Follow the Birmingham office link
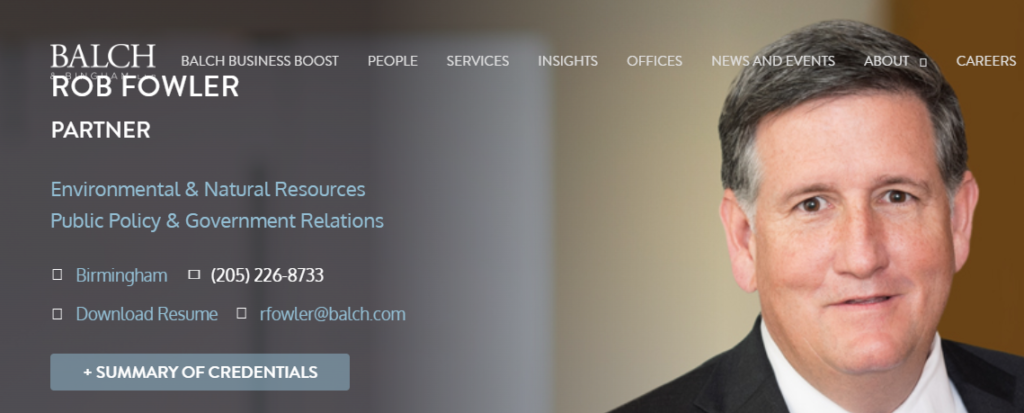Image resolution: width=1024 pixels, height=413 pixels. (121, 275)
